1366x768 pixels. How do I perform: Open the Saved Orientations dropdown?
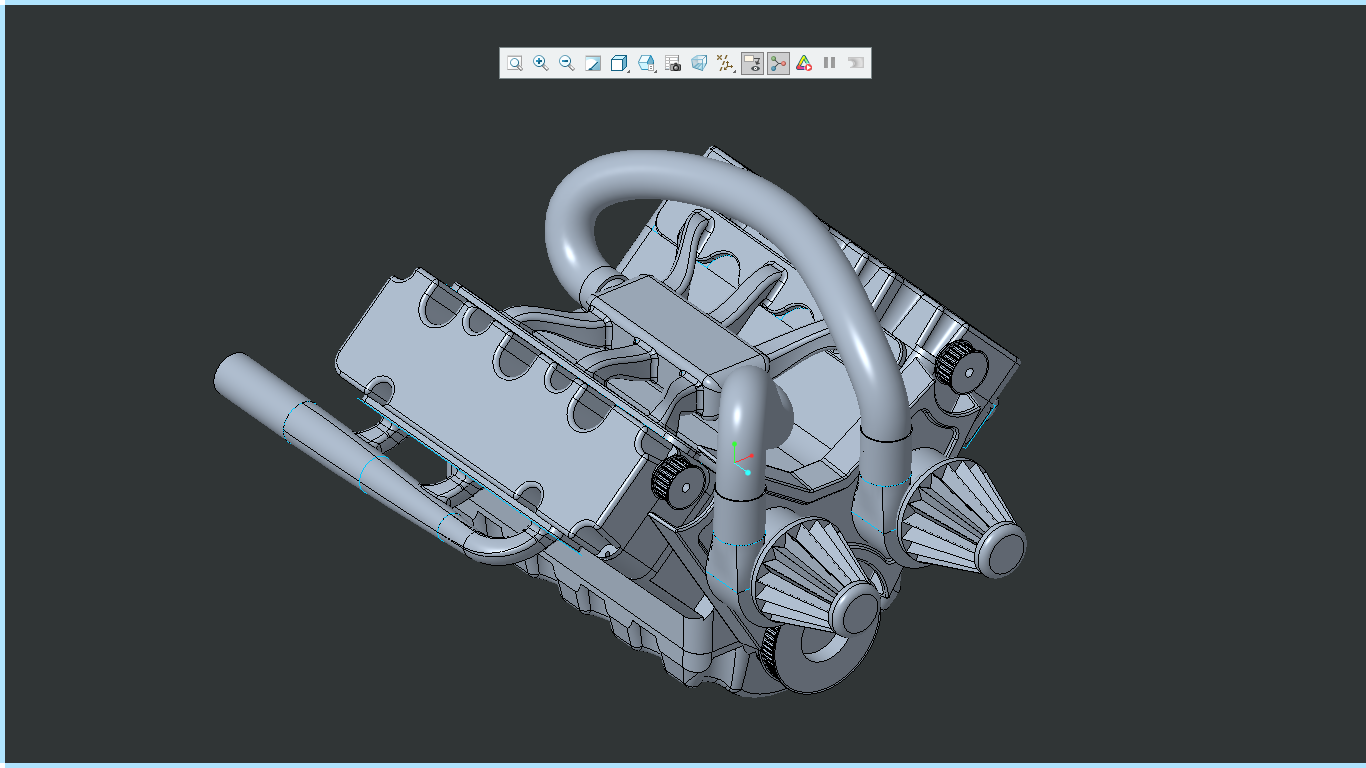(647, 63)
